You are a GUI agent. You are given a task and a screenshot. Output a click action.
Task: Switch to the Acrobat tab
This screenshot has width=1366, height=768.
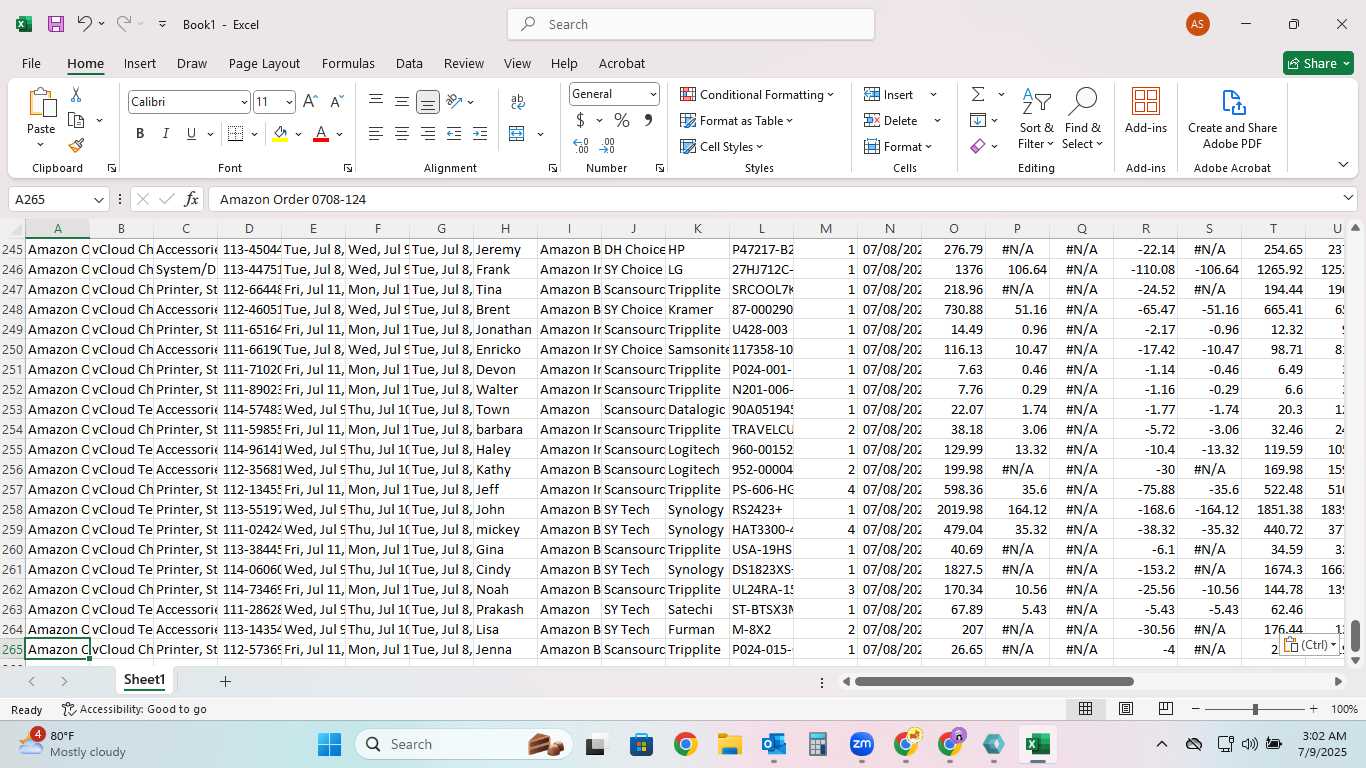pyautogui.click(x=622, y=63)
